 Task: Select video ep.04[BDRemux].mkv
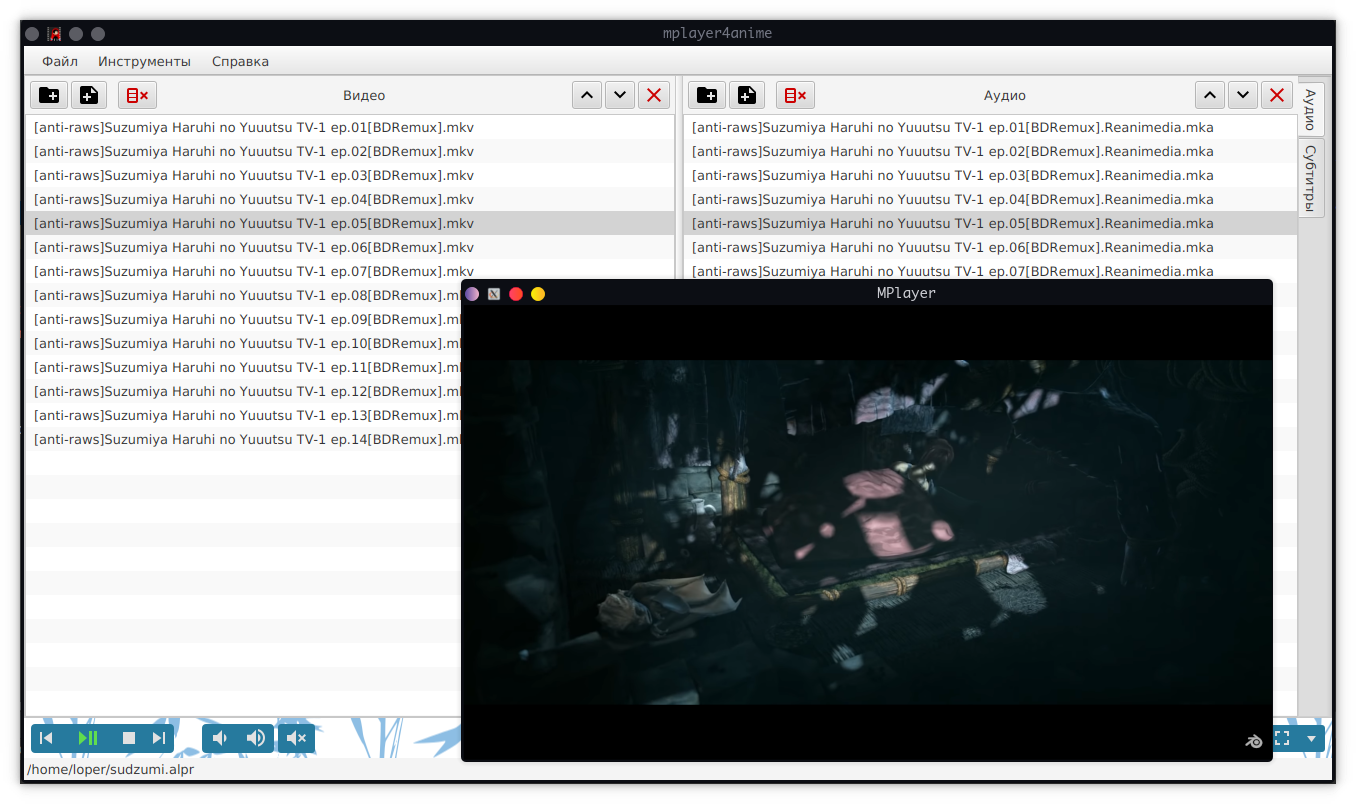click(350, 199)
